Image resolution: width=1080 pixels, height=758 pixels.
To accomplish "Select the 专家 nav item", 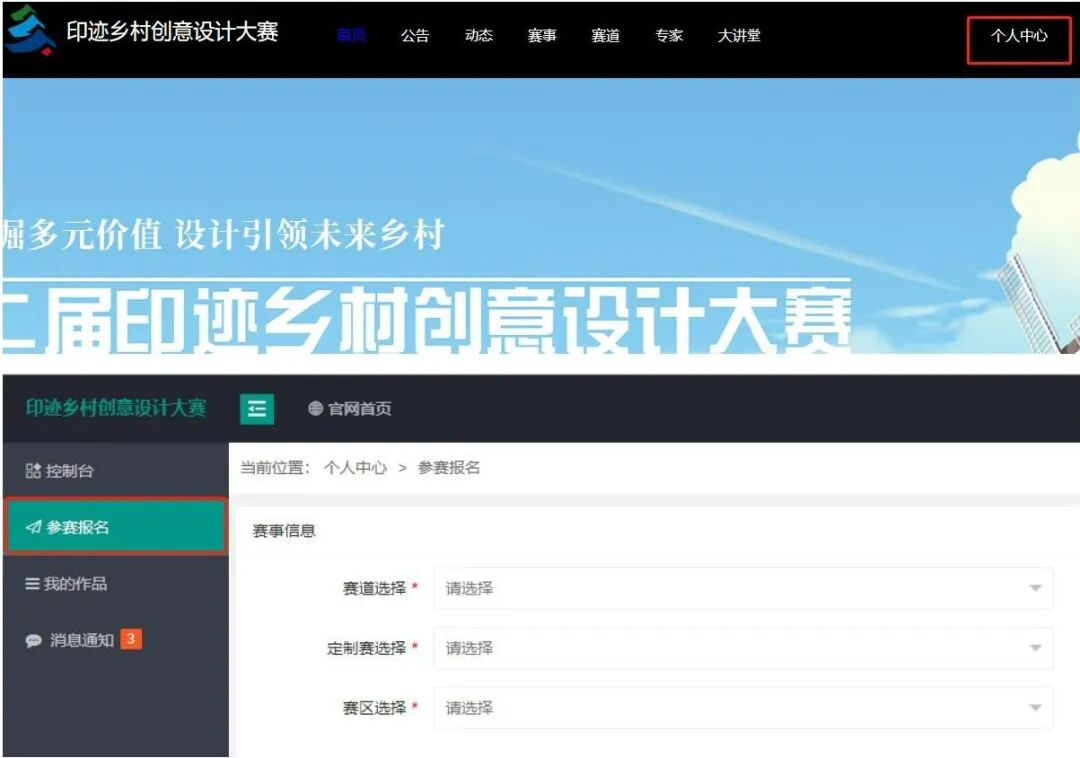I will click(669, 36).
